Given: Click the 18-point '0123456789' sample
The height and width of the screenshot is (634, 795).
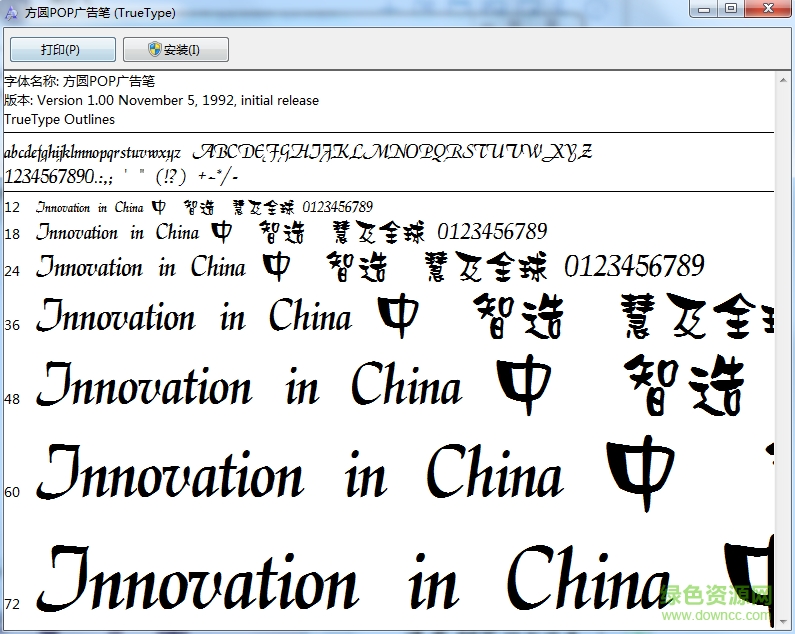Looking at the screenshot, I should tap(492, 232).
